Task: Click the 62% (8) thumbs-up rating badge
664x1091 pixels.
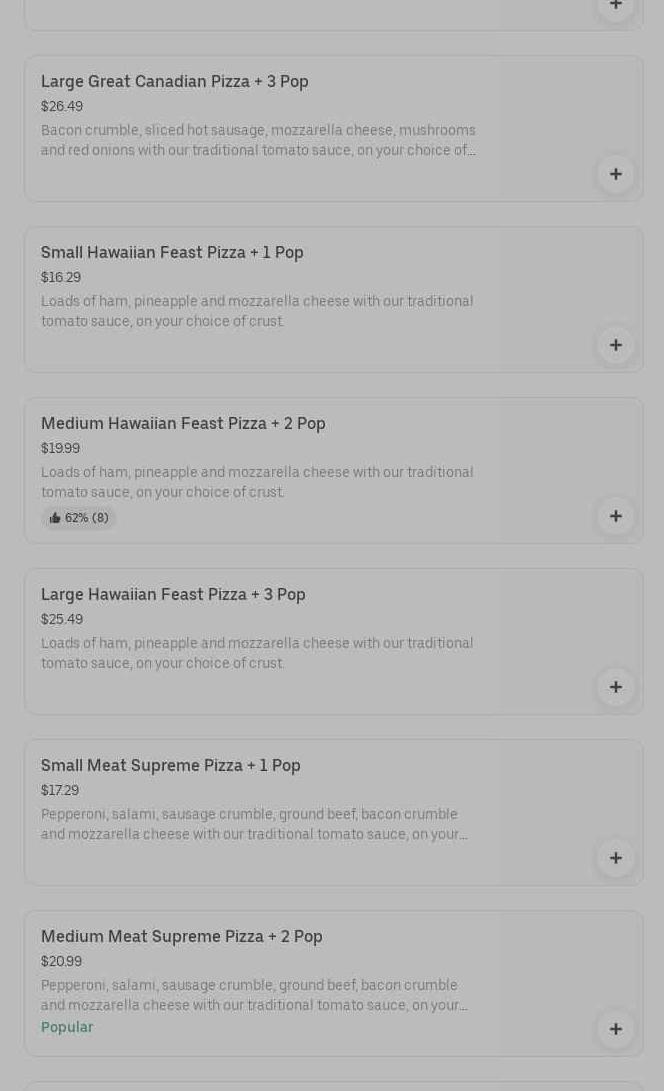Action: coord(79,518)
